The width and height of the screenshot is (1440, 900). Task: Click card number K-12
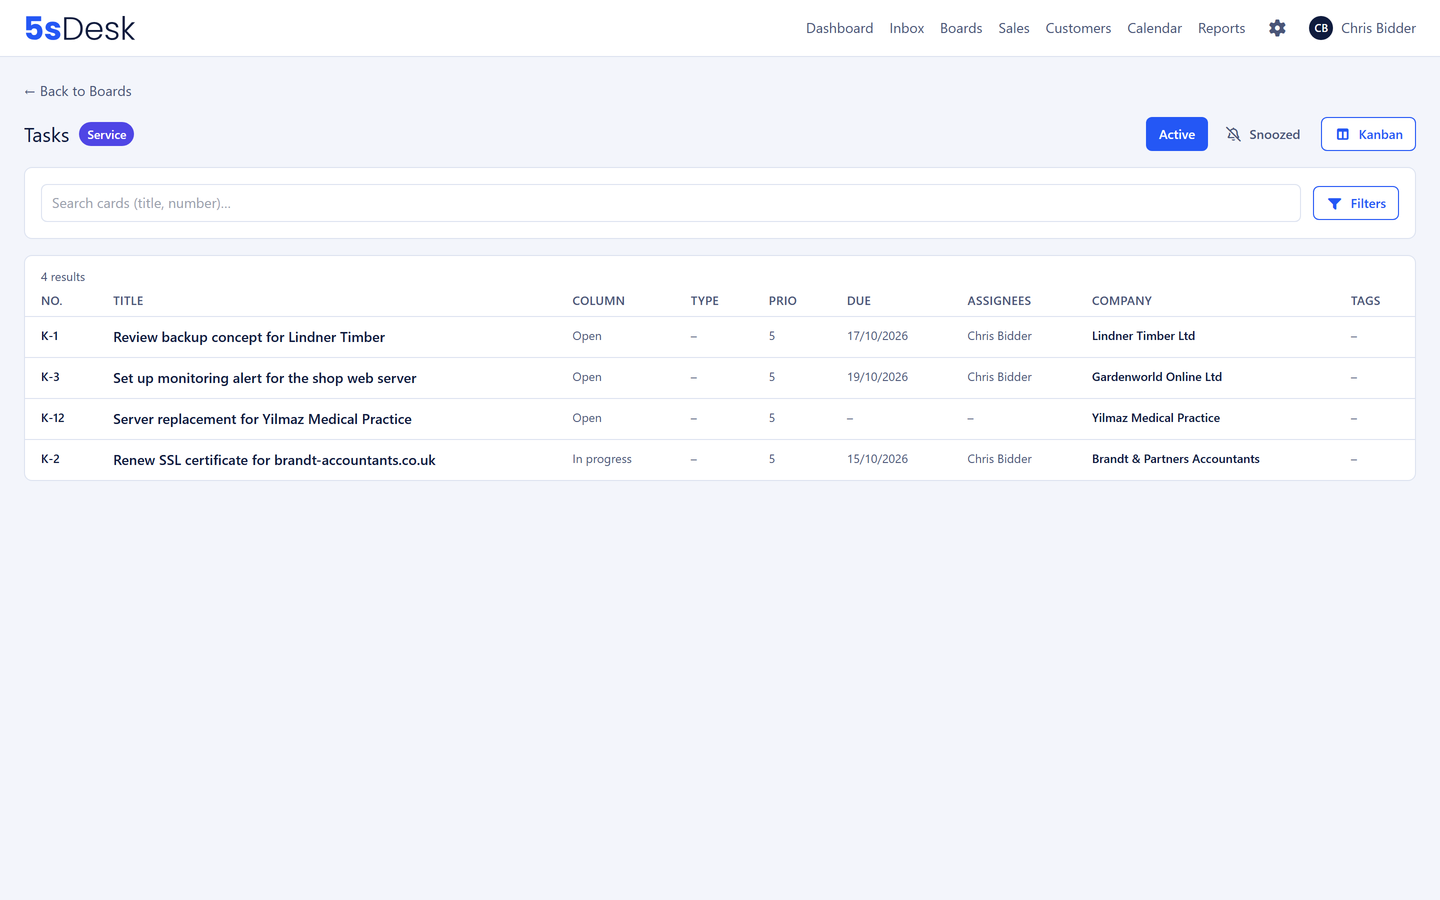point(53,418)
